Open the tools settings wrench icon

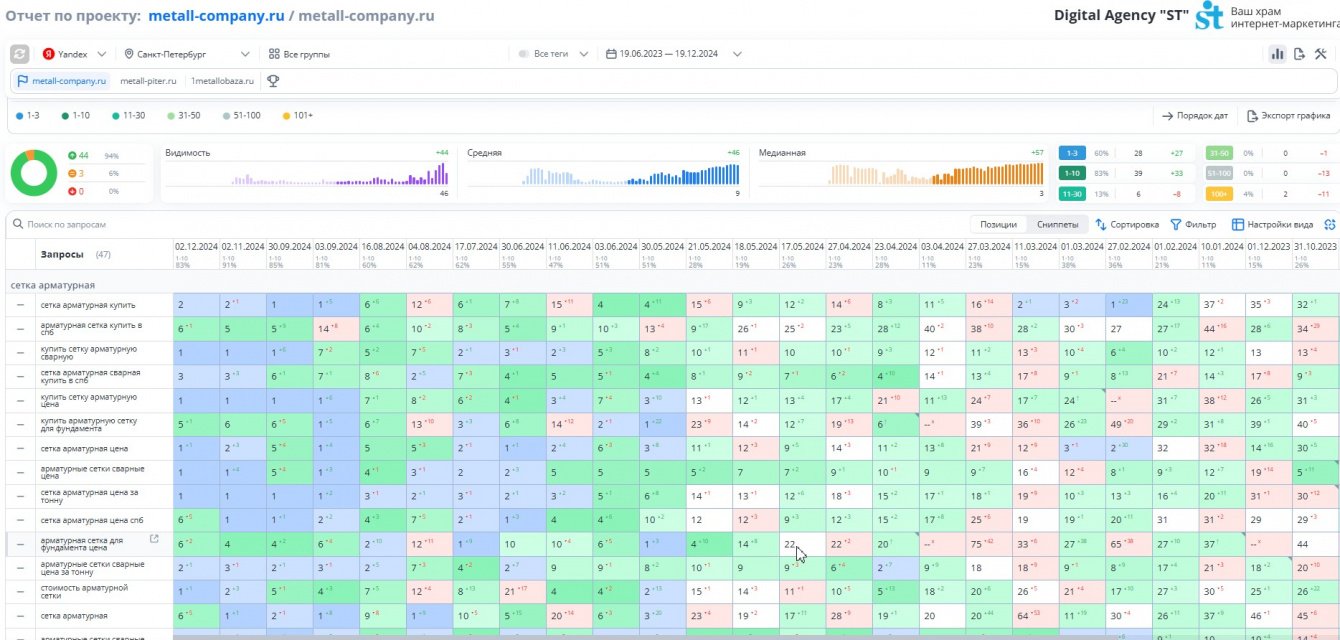(x=1321, y=54)
